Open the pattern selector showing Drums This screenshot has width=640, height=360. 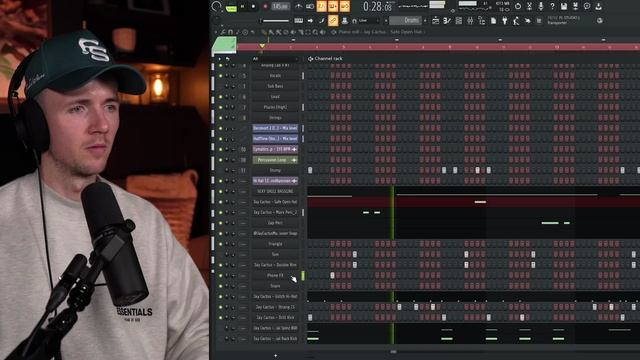[405, 20]
